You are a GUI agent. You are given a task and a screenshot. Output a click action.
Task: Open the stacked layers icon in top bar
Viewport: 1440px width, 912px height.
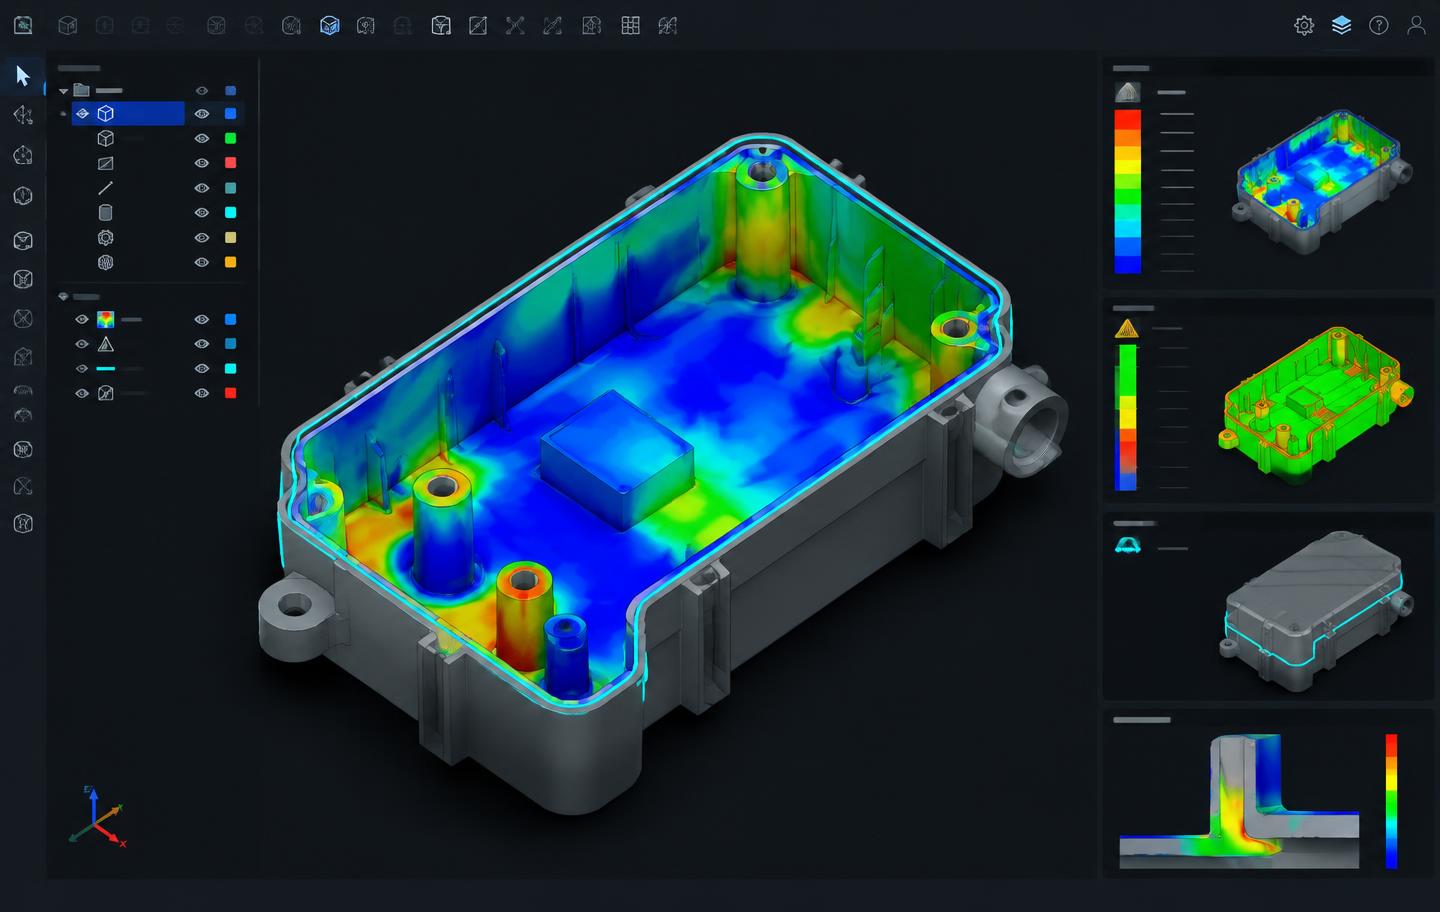(1342, 26)
